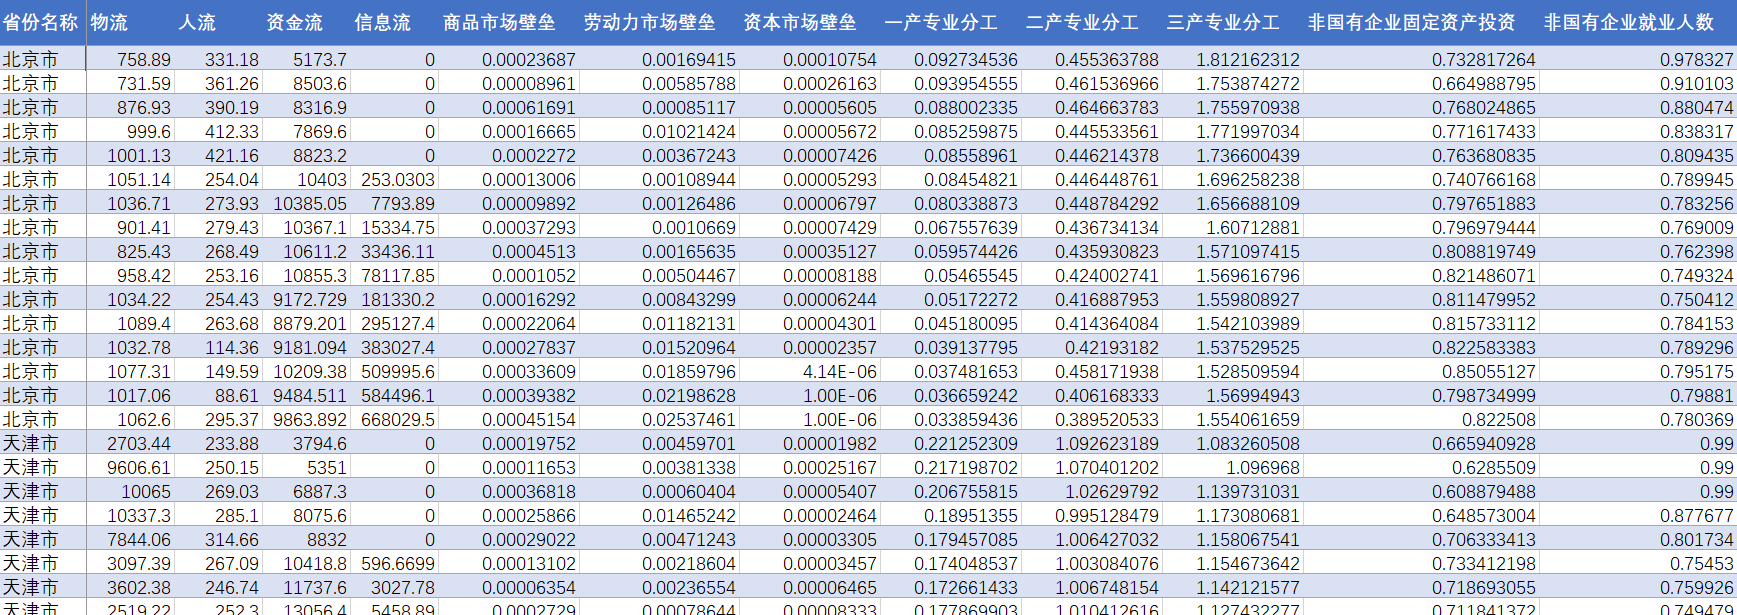Click the first 天津市 row label
This screenshot has height=615, width=1737.
[x=31, y=444]
